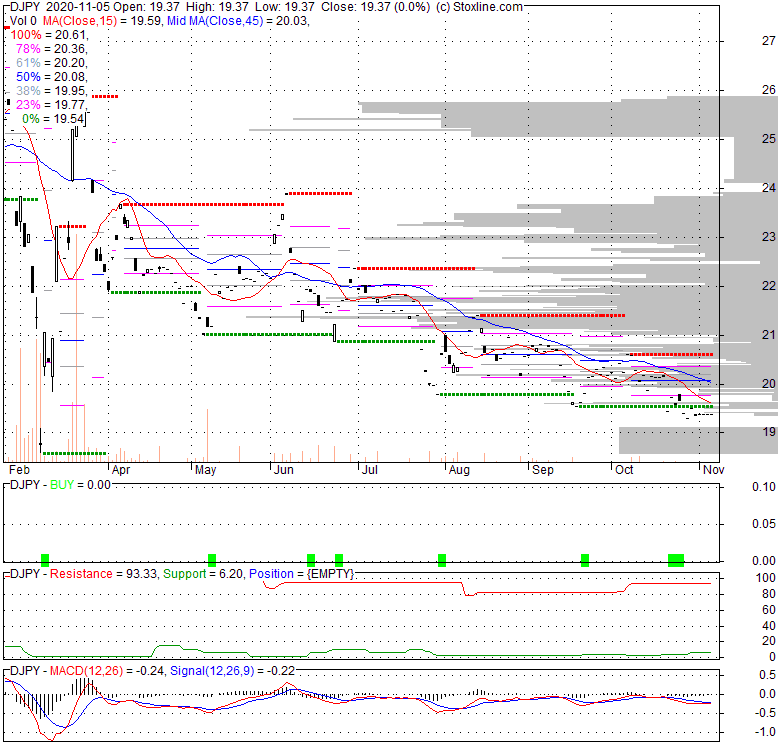Screen dimensions: 780x745
Task: Click the 50% = 20.08 Fibonacci level
Action: coord(52,77)
